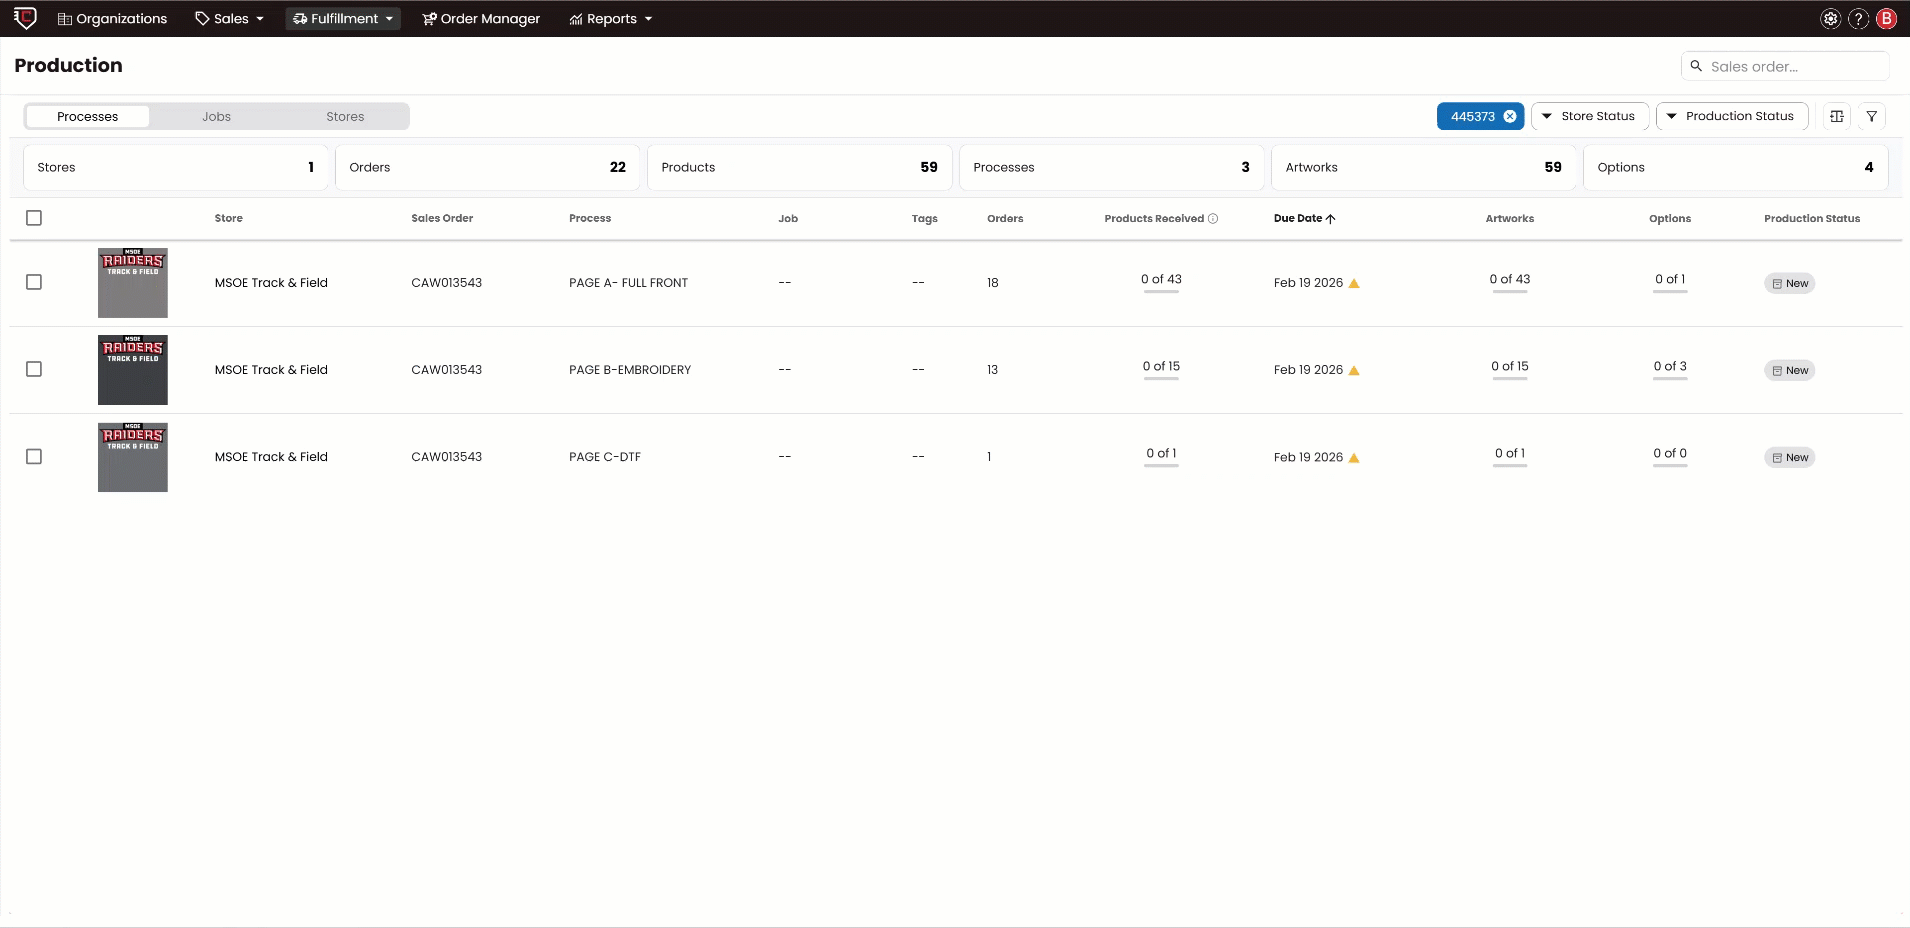1910x928 pixels.
Task: Click the filter funnel icon
Action: pyautogui.click(x=1871, y=117)
